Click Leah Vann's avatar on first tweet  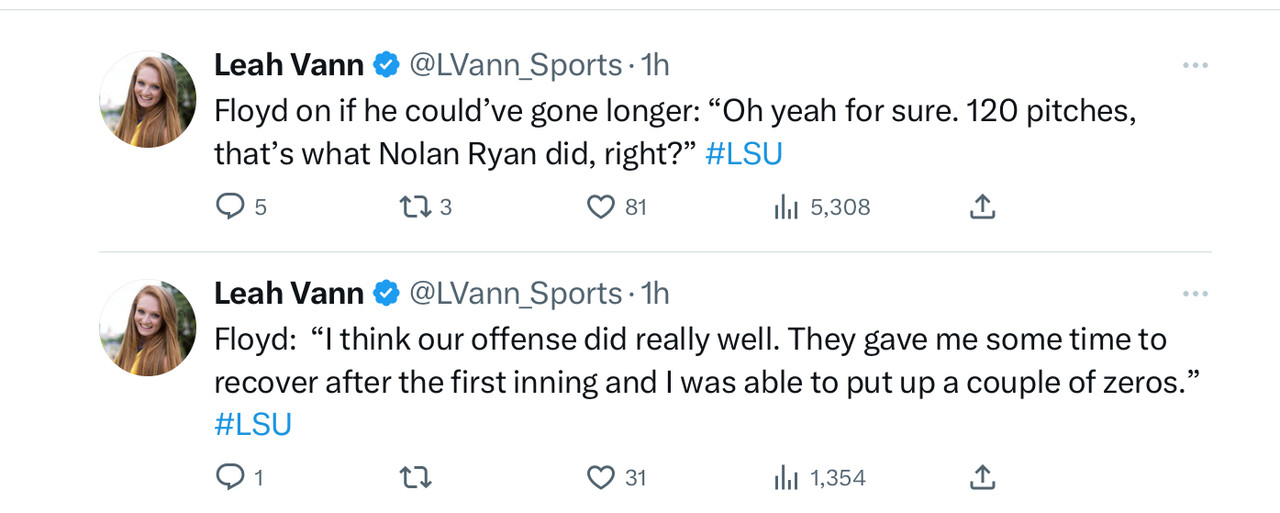click(148, 99)
